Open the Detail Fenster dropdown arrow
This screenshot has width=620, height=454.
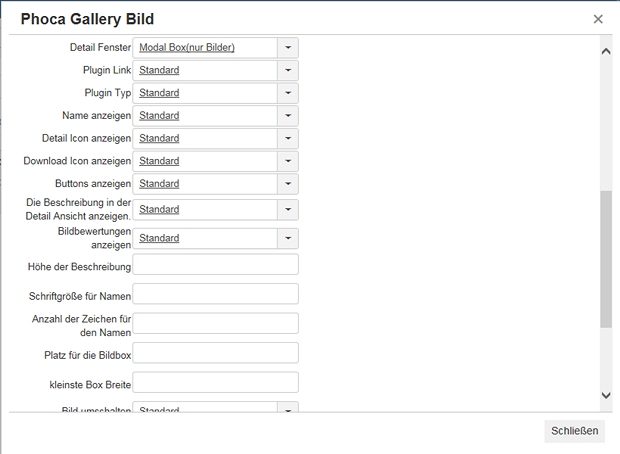287,48
